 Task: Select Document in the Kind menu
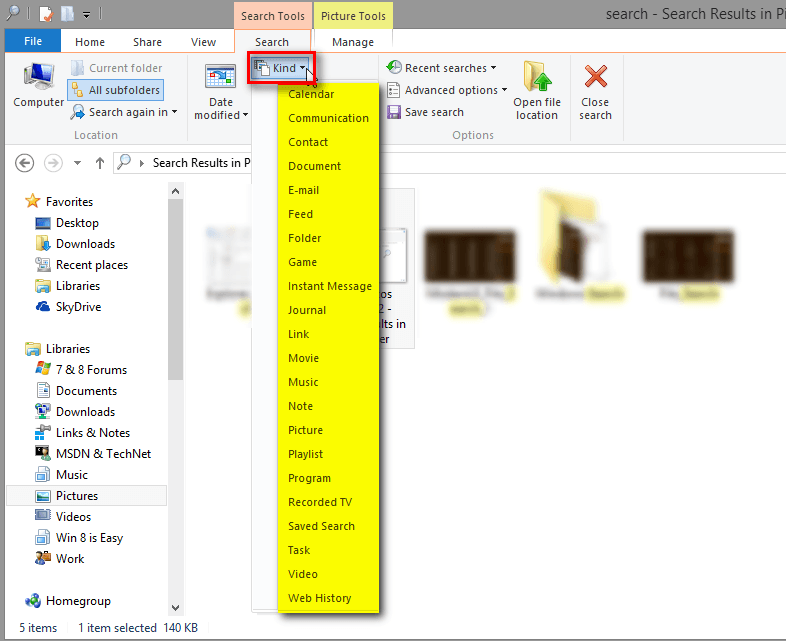315,166
